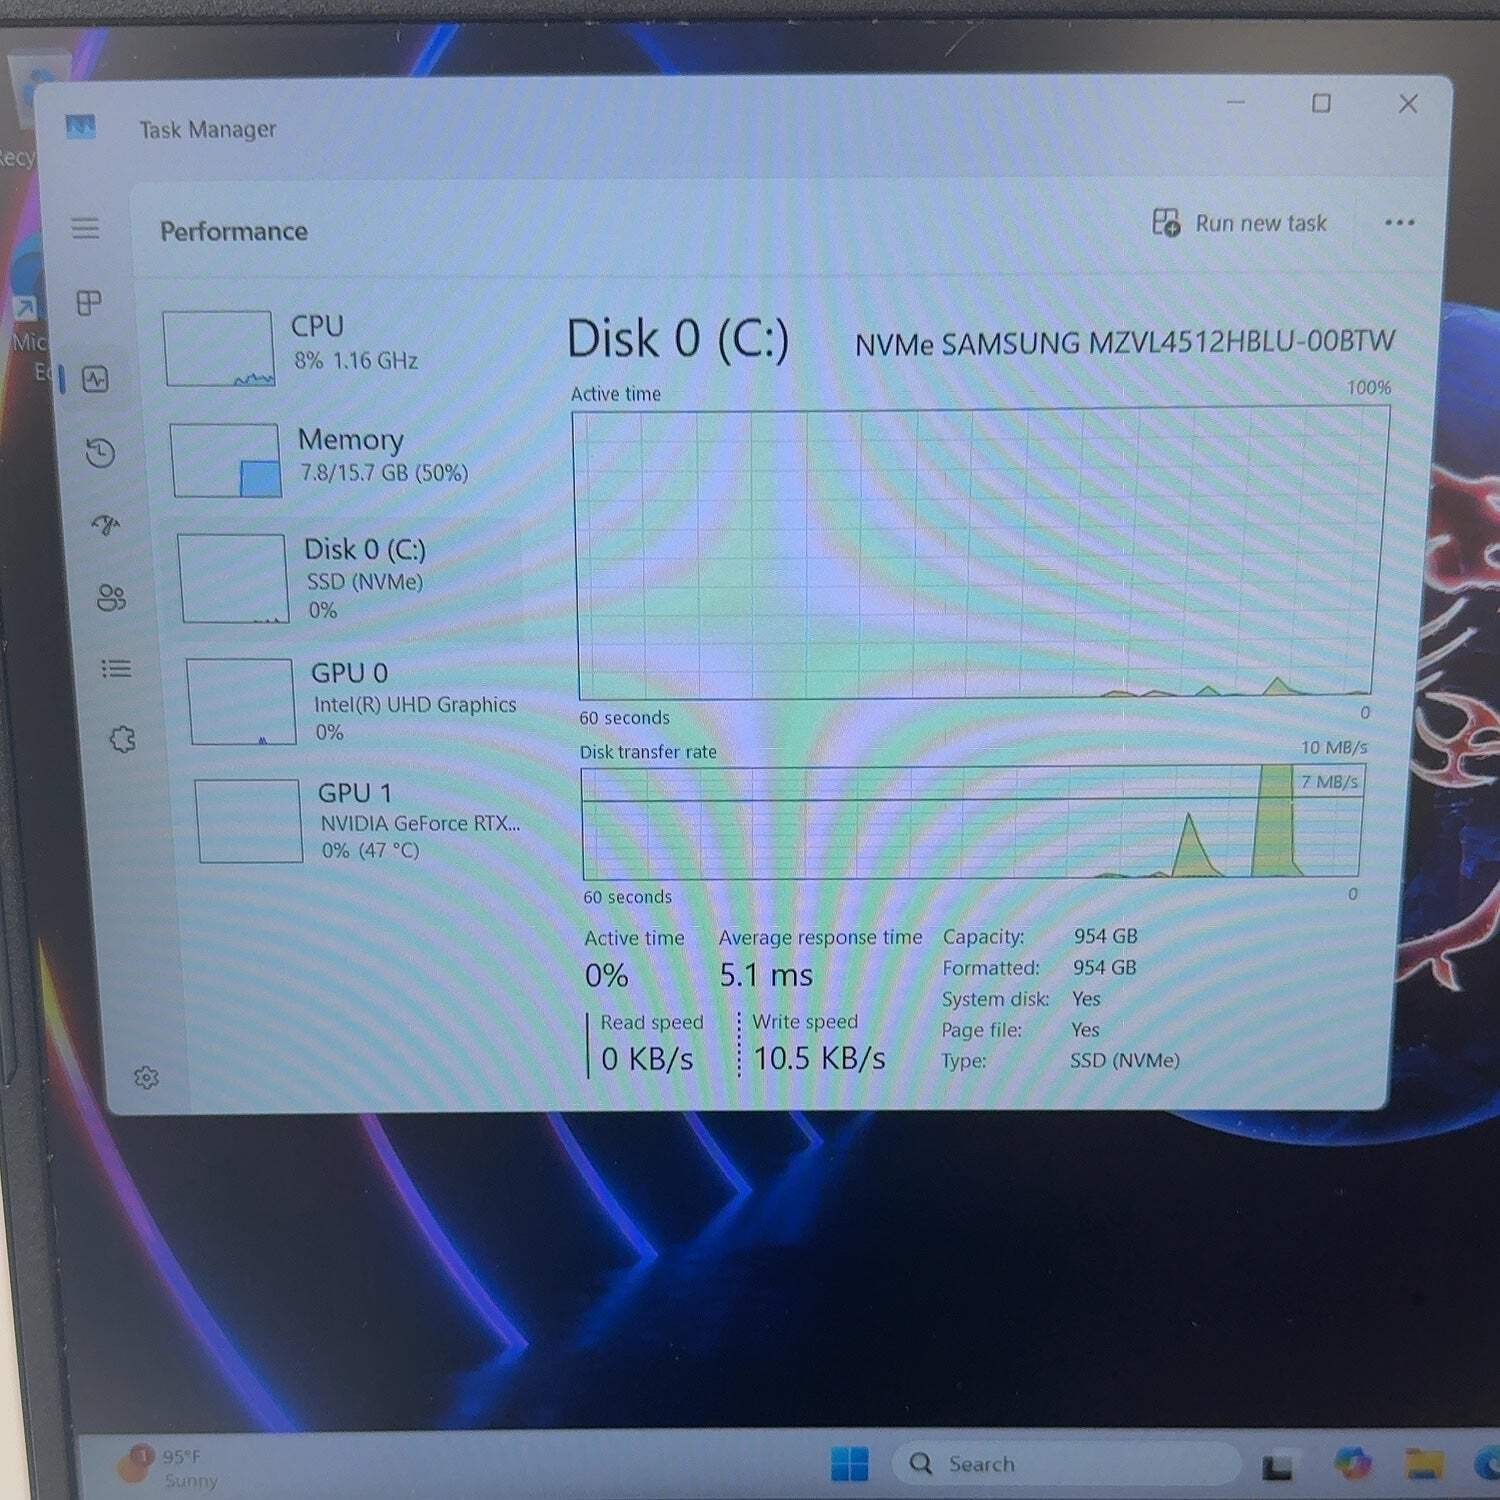
Task: Click the Performance page heading
Action: [x=233, y=231]
